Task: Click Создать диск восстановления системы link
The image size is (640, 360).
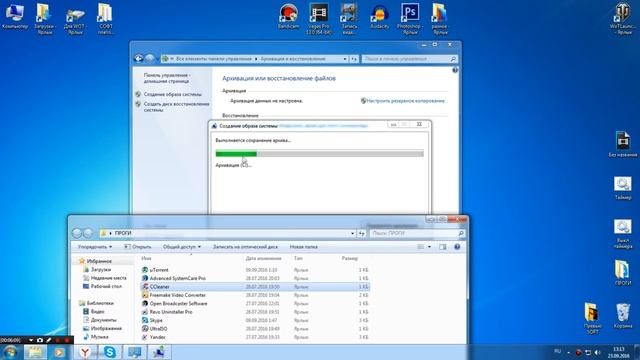Action: 176,107
